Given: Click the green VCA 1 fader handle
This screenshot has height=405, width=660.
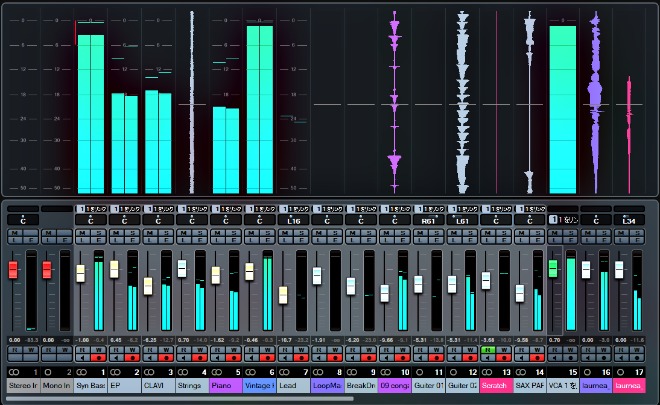Looking at the screenshot, I should 553,269.
